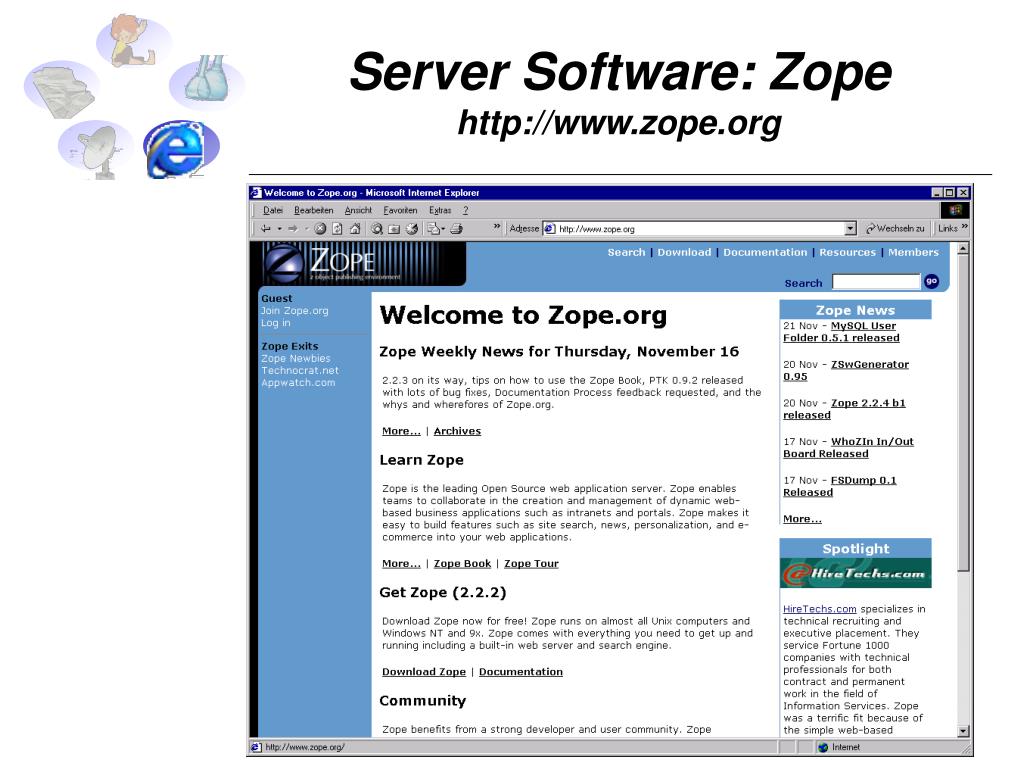Open the Archives link

tap(457, 431)
